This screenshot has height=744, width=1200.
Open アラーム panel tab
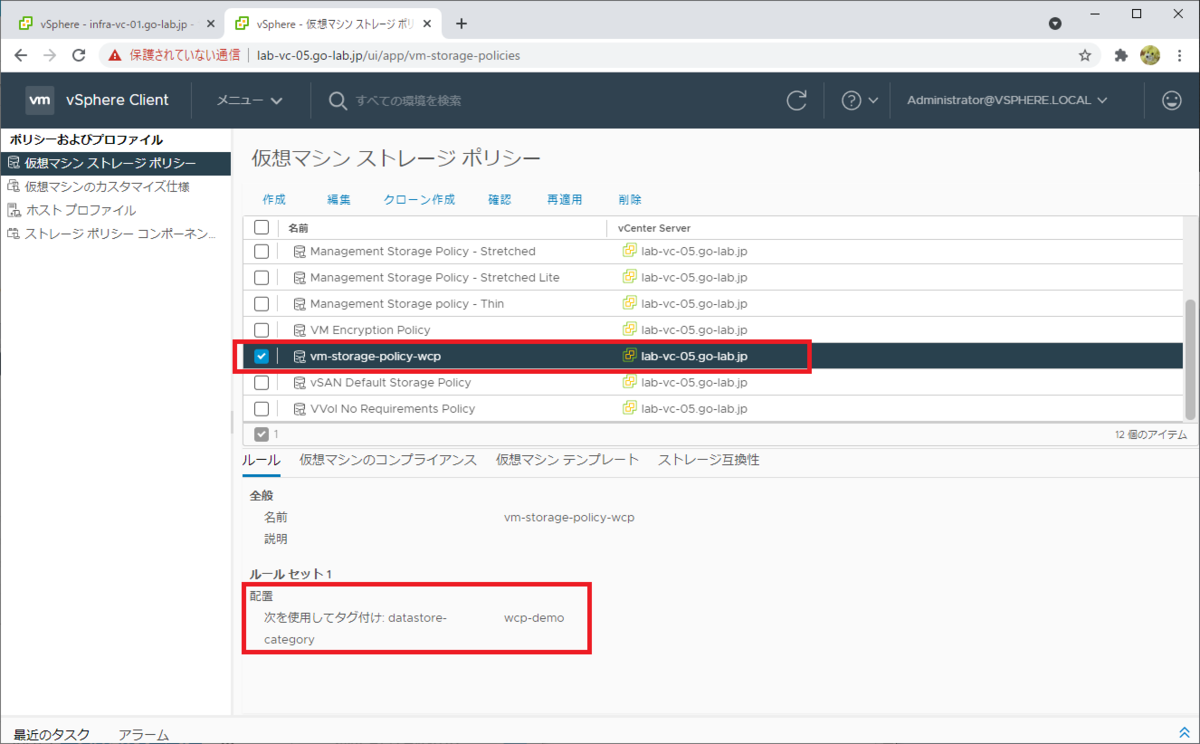pyautogui.click(x=143, y=734)
